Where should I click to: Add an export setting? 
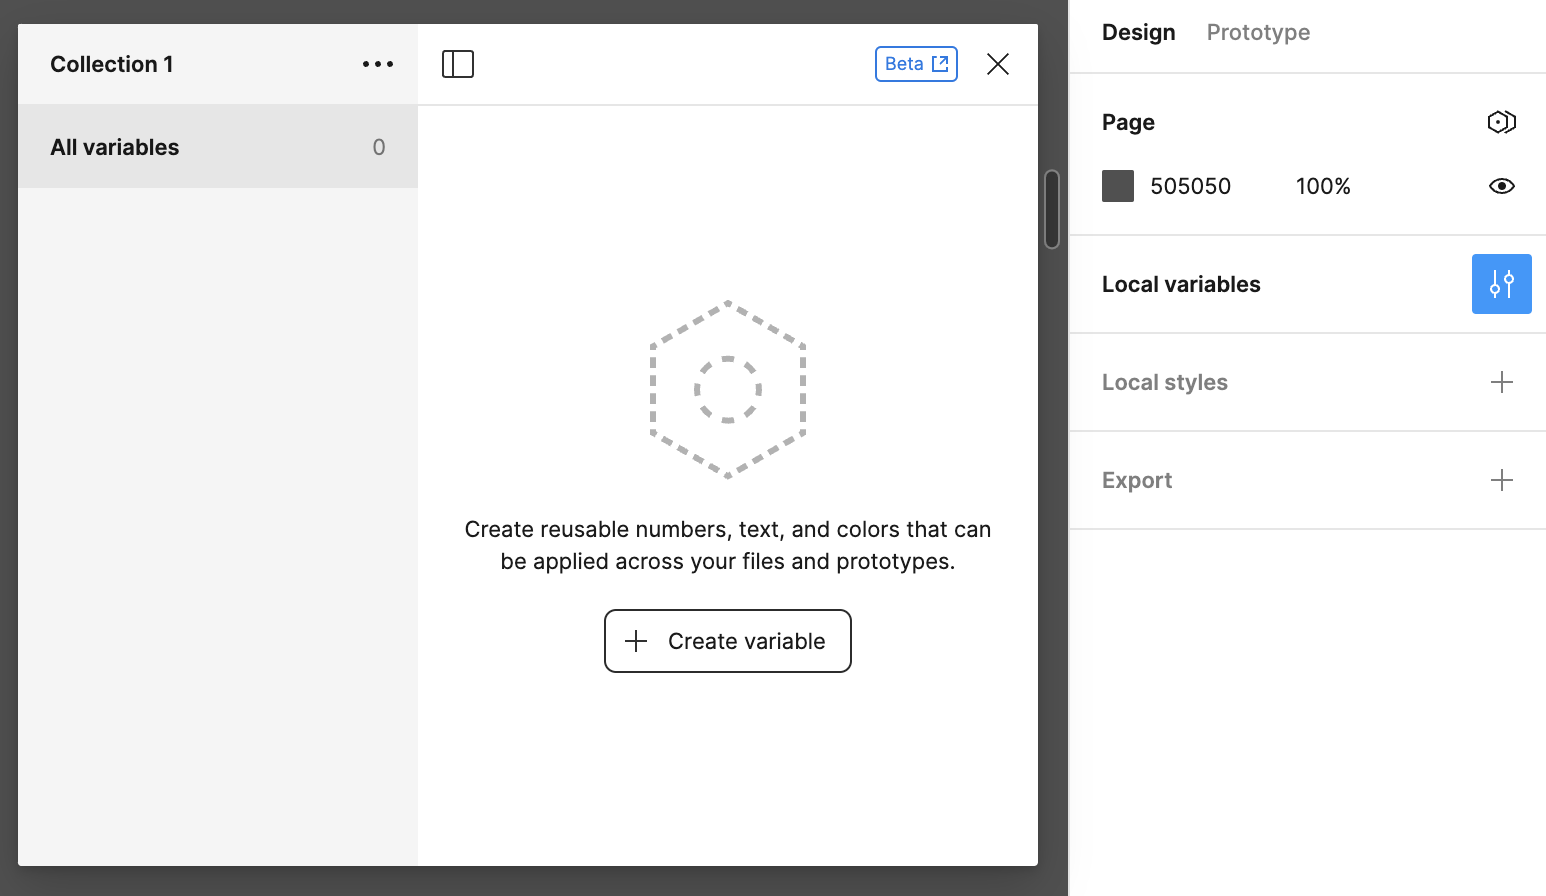[x=1501, y=480]
